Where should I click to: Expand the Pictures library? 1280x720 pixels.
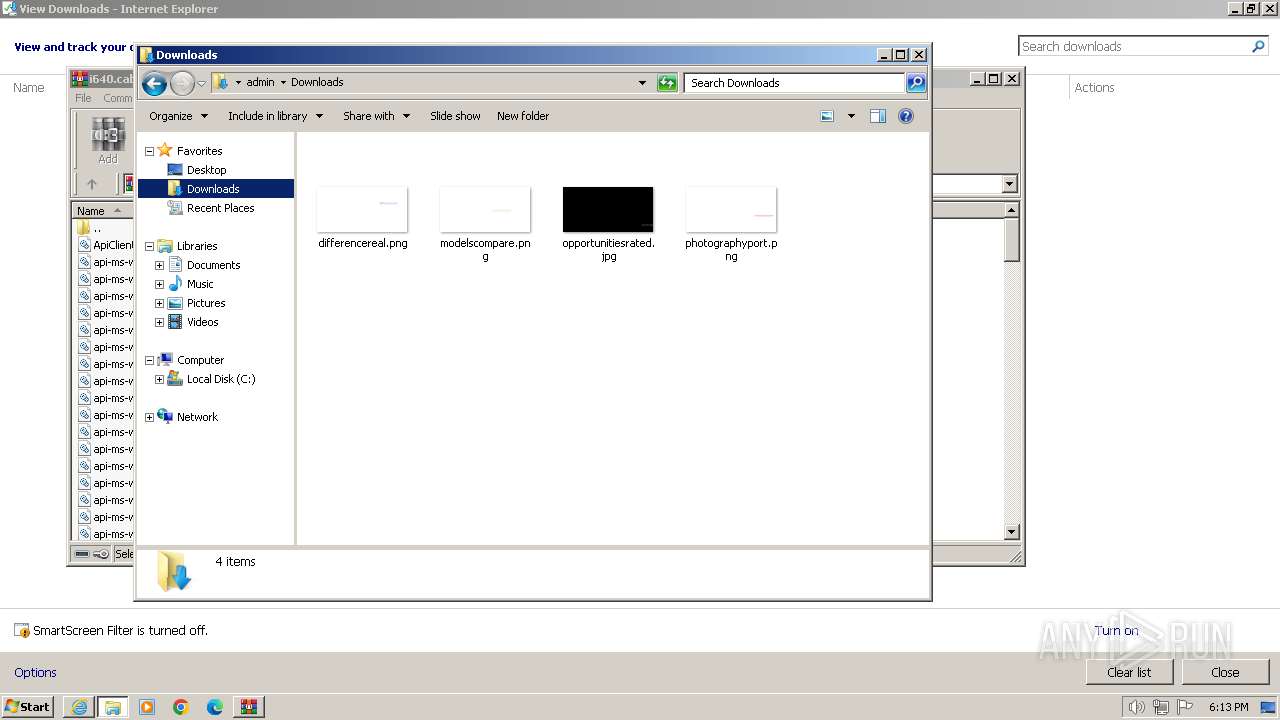pyautogui.click(x=159, y=304)
